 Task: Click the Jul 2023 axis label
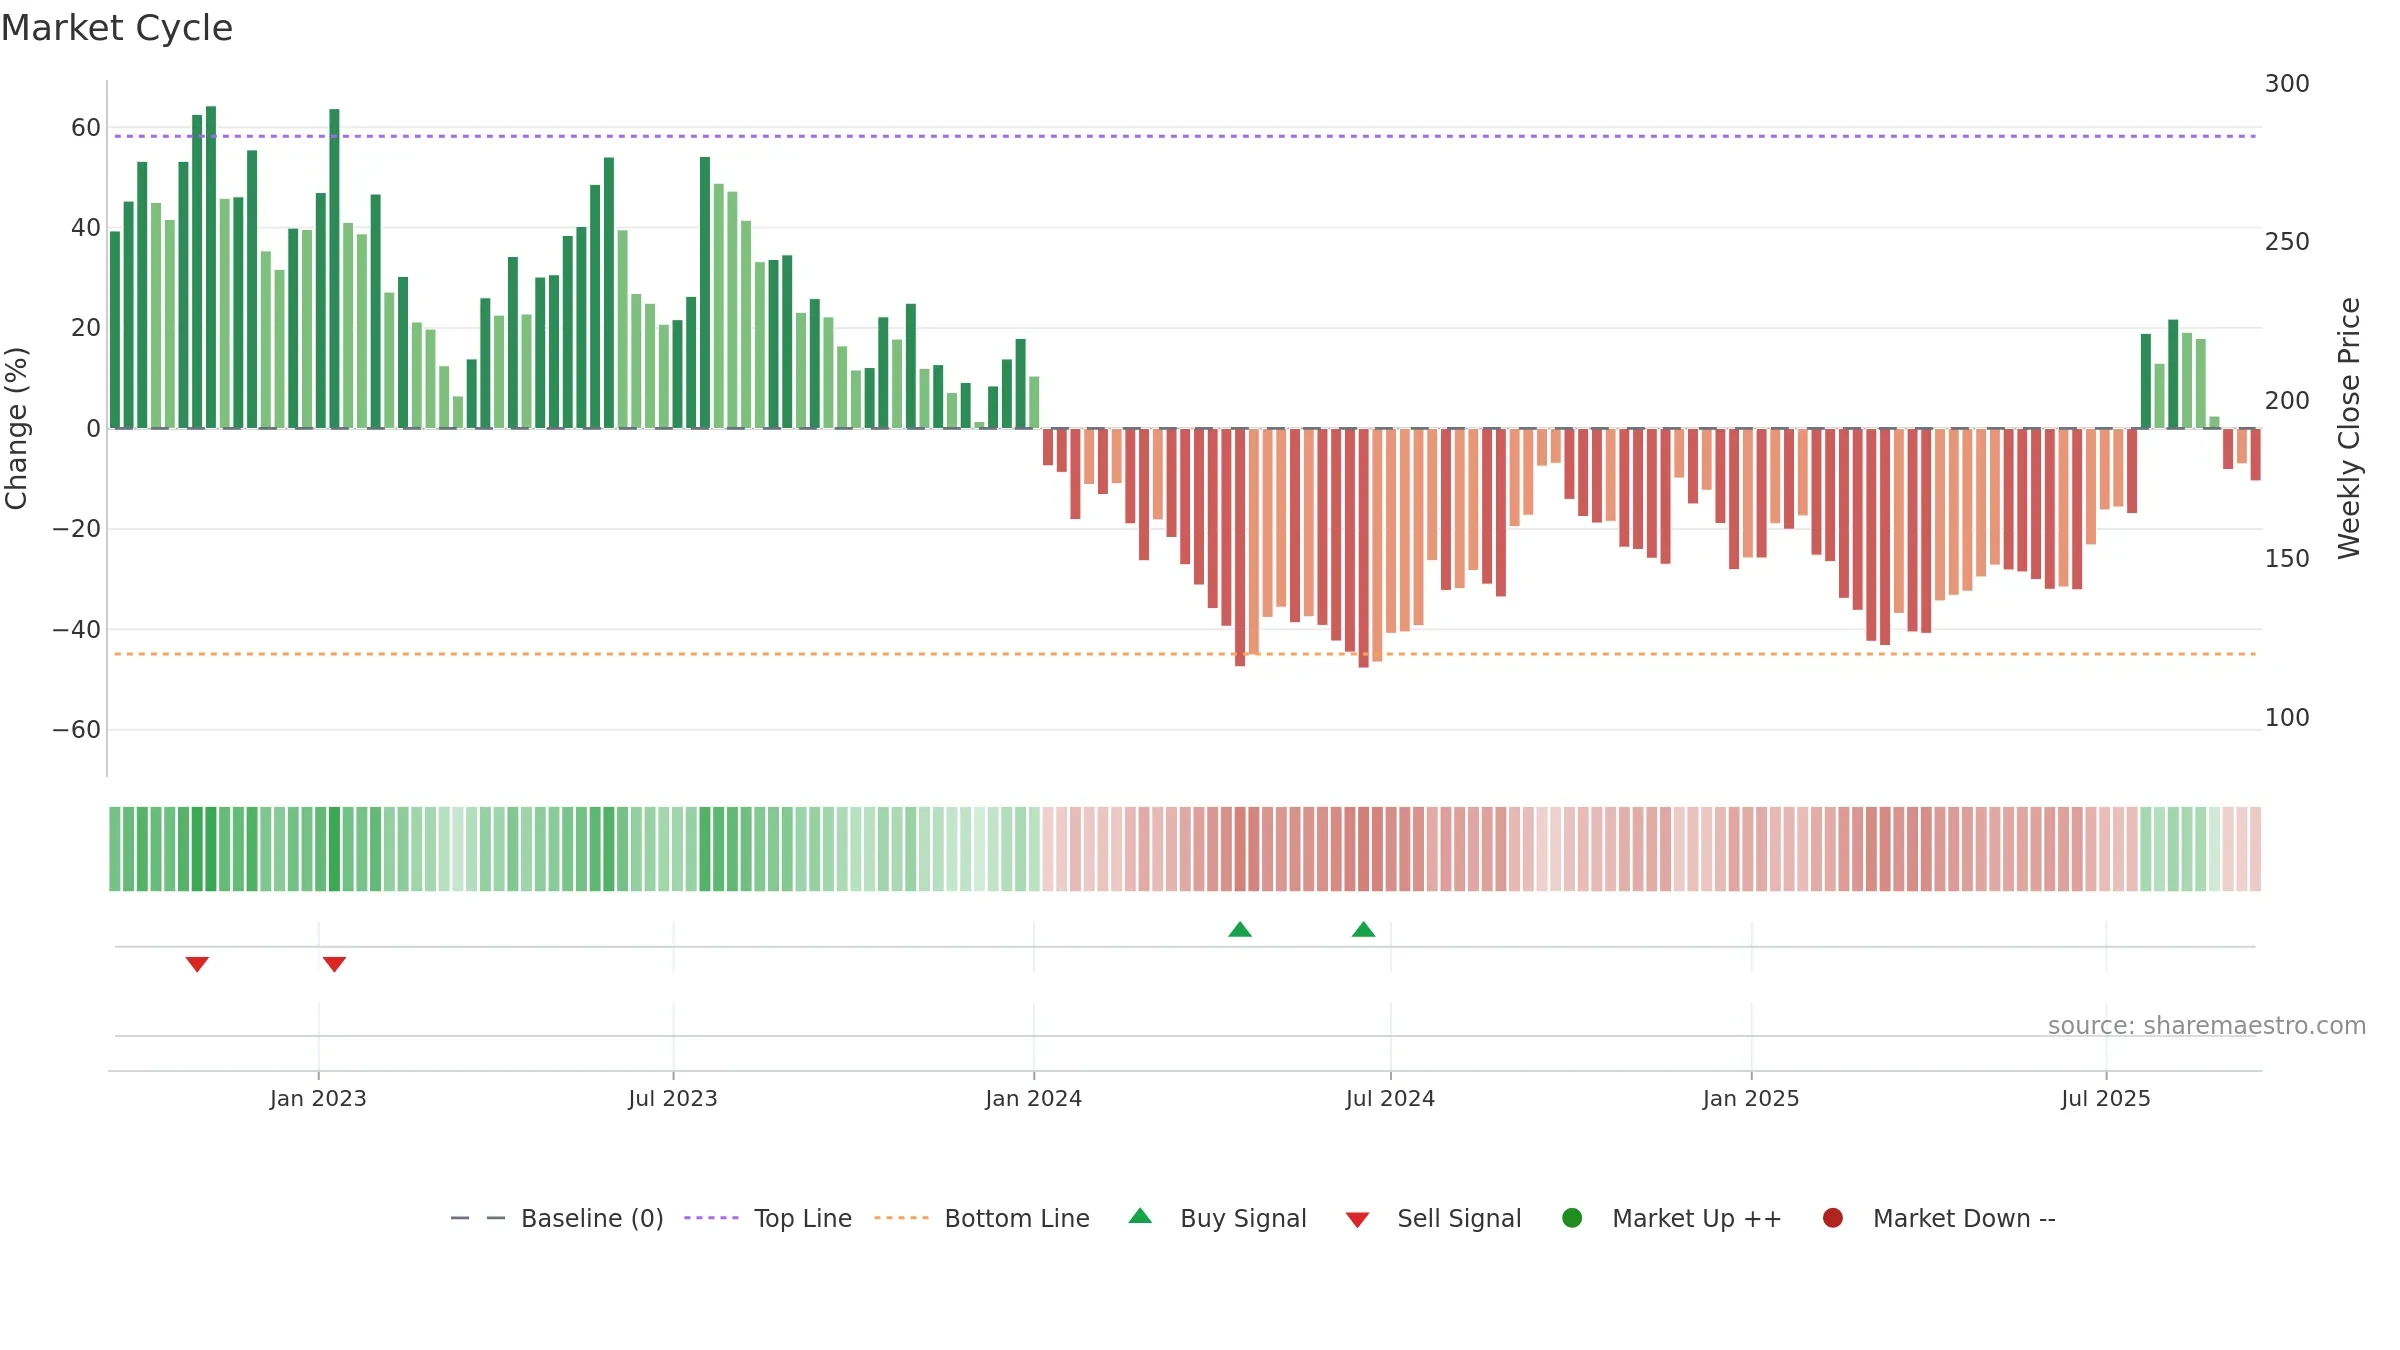[673, 1099]
